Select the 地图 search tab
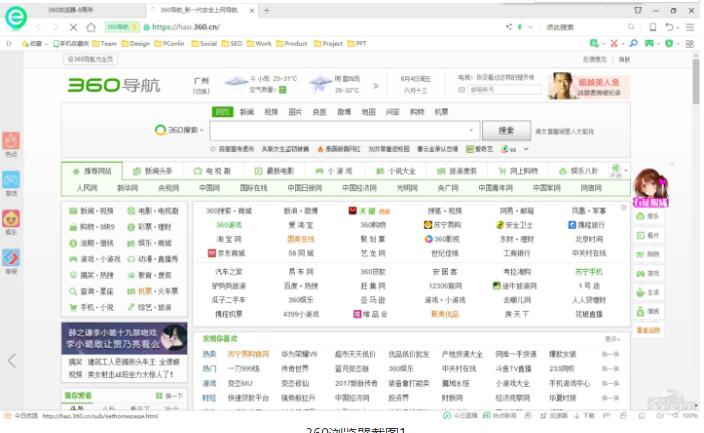This screenshot has height=433, width=704. coord(368,112)
